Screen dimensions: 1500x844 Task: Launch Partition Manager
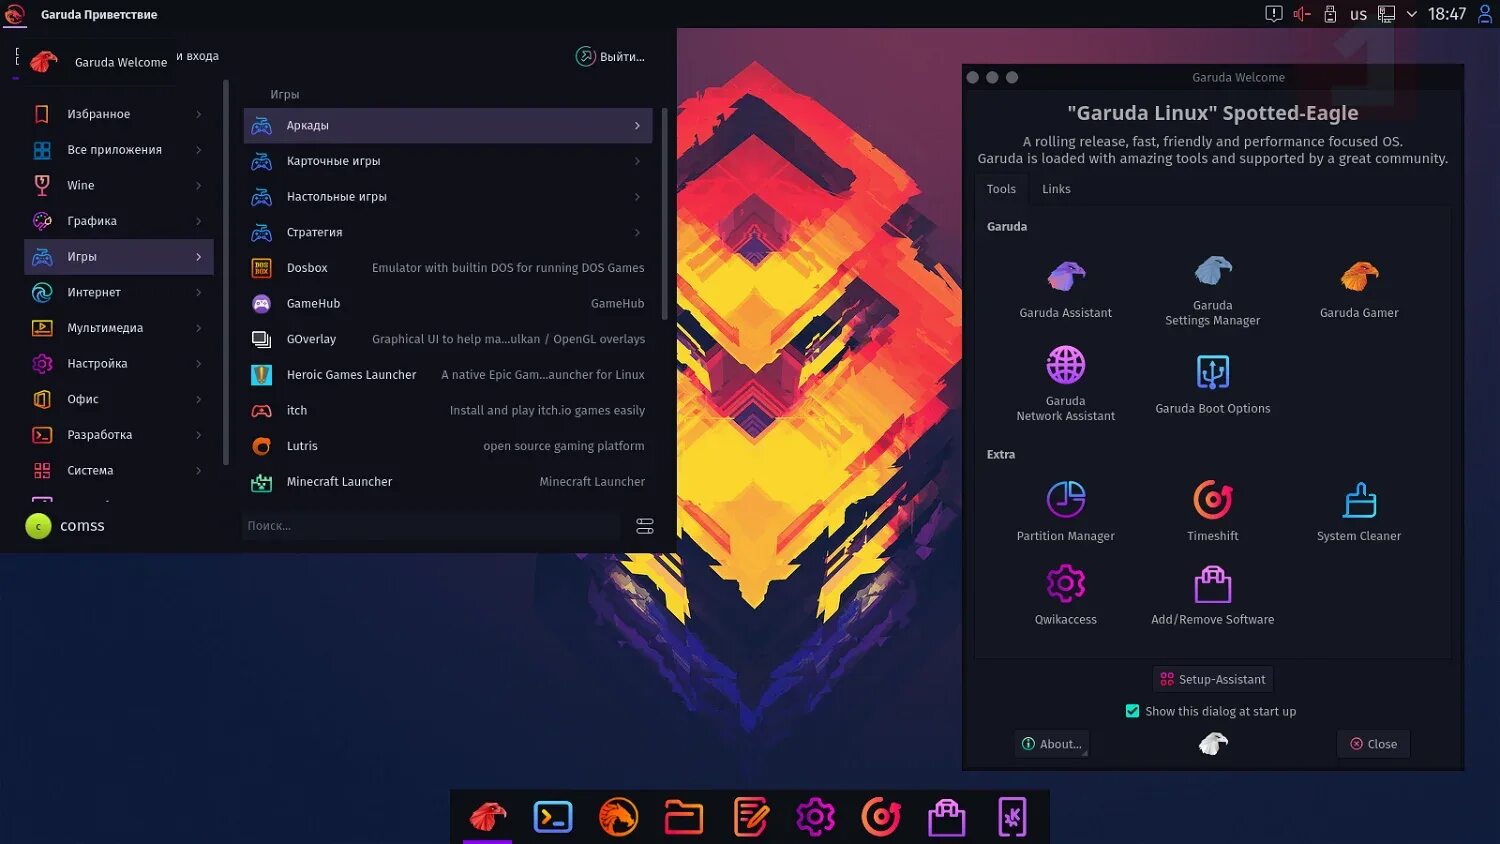click(x=1065, y=511)
